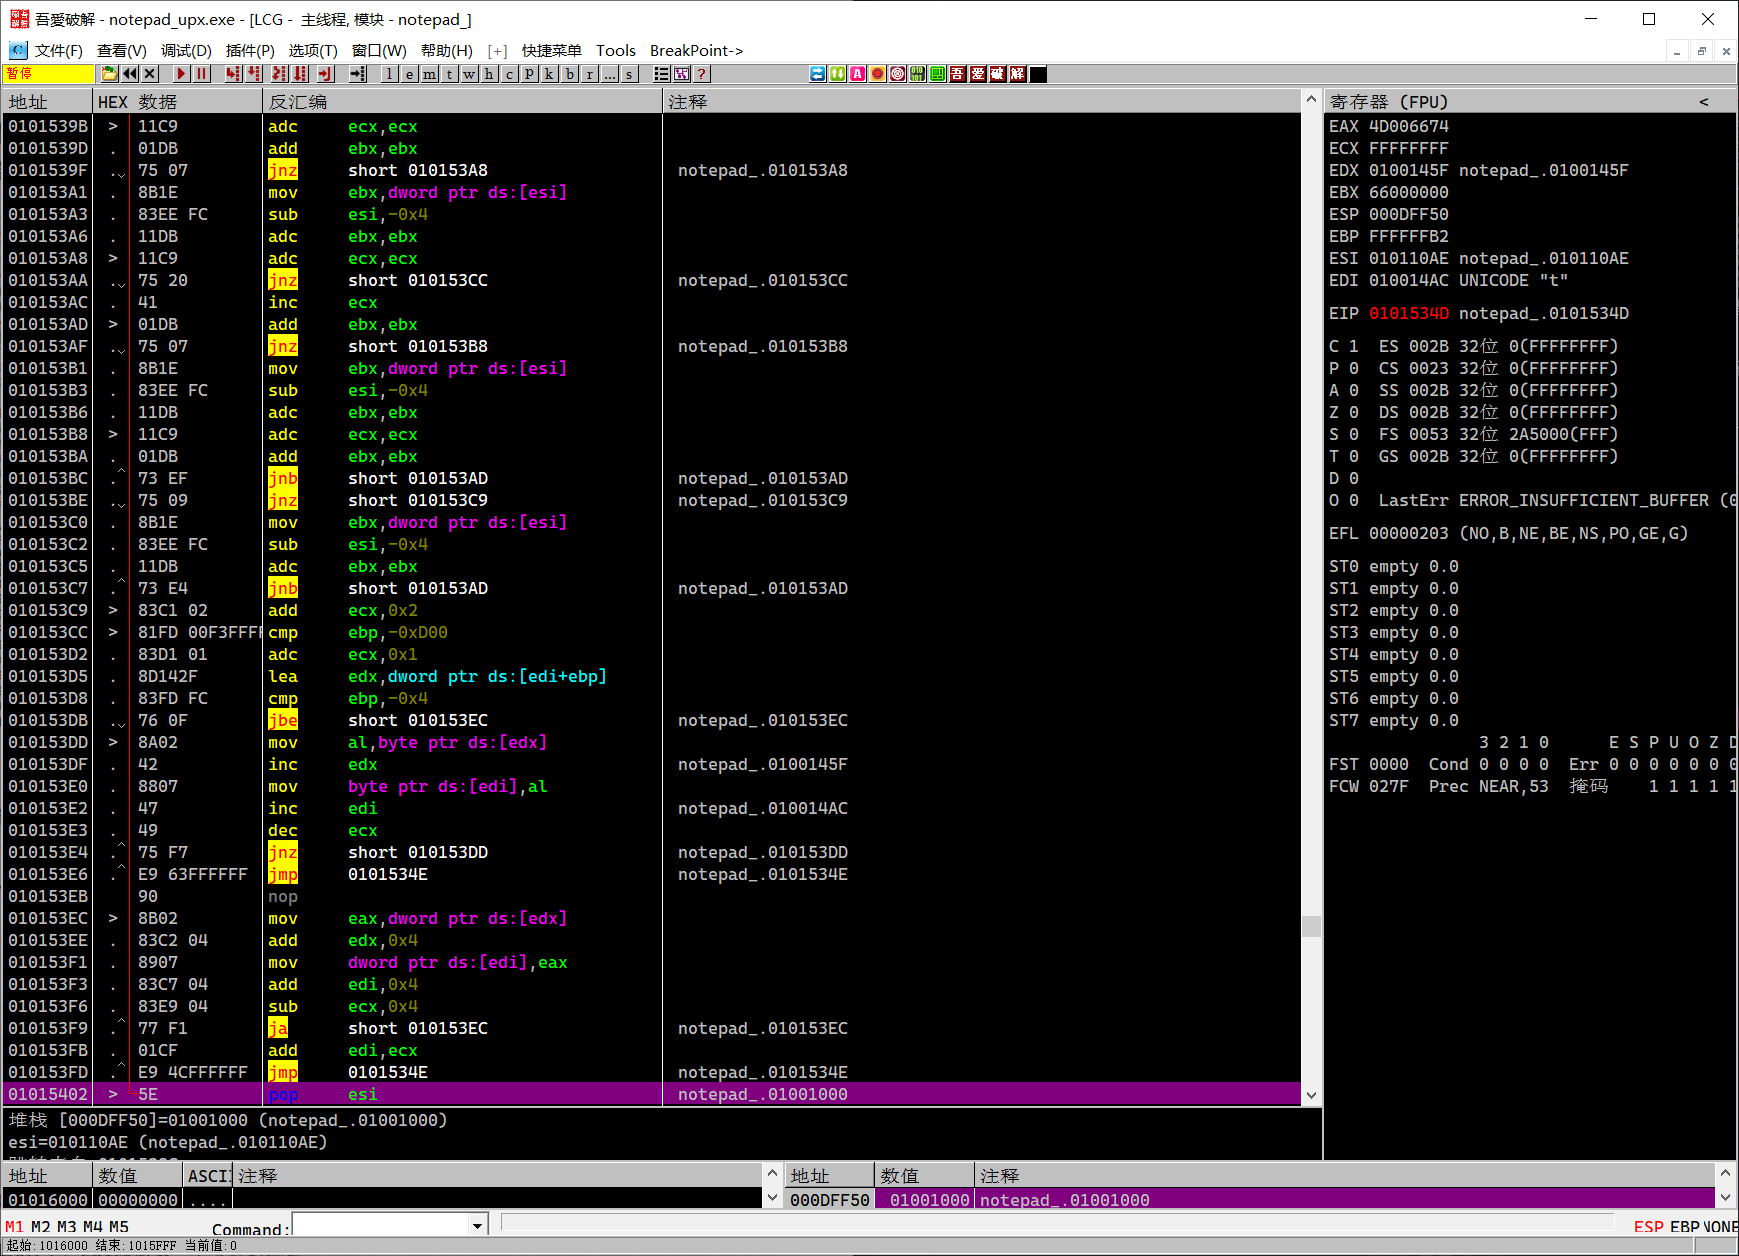Click the Restart program rewind icon
The height and width of the screenshot is (1256, 1739).
[130, 74]
